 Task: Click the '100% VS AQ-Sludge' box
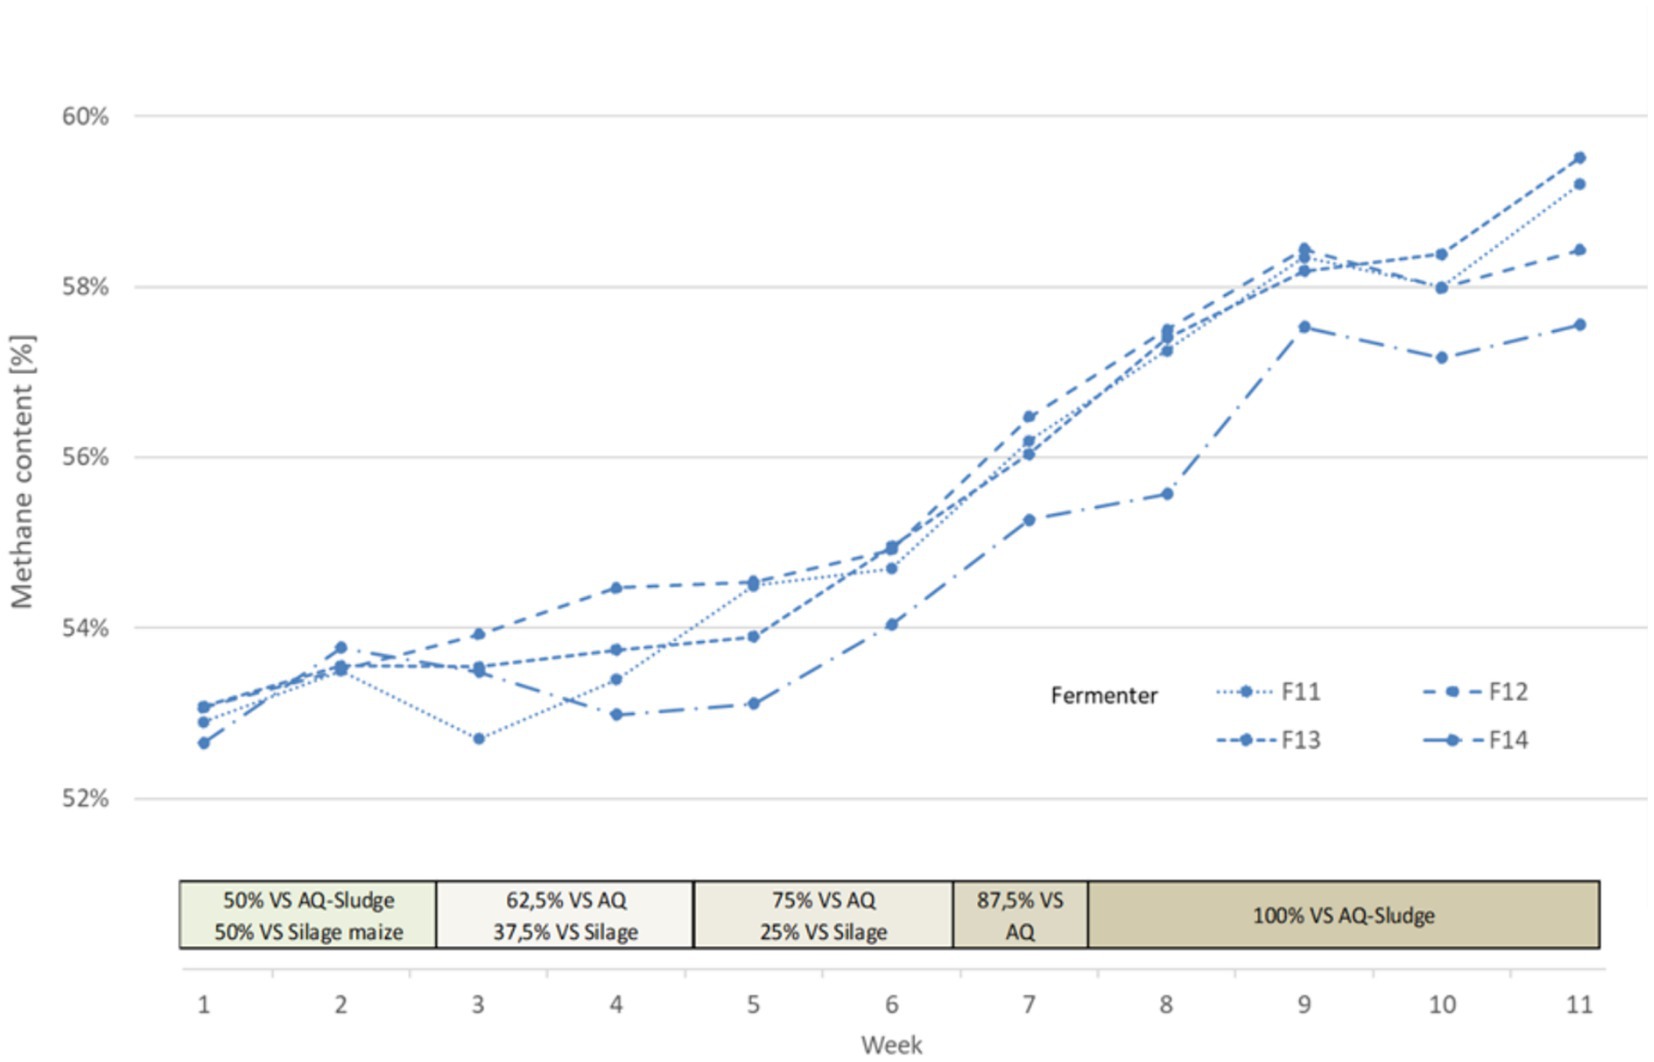tap(1344, 915)
